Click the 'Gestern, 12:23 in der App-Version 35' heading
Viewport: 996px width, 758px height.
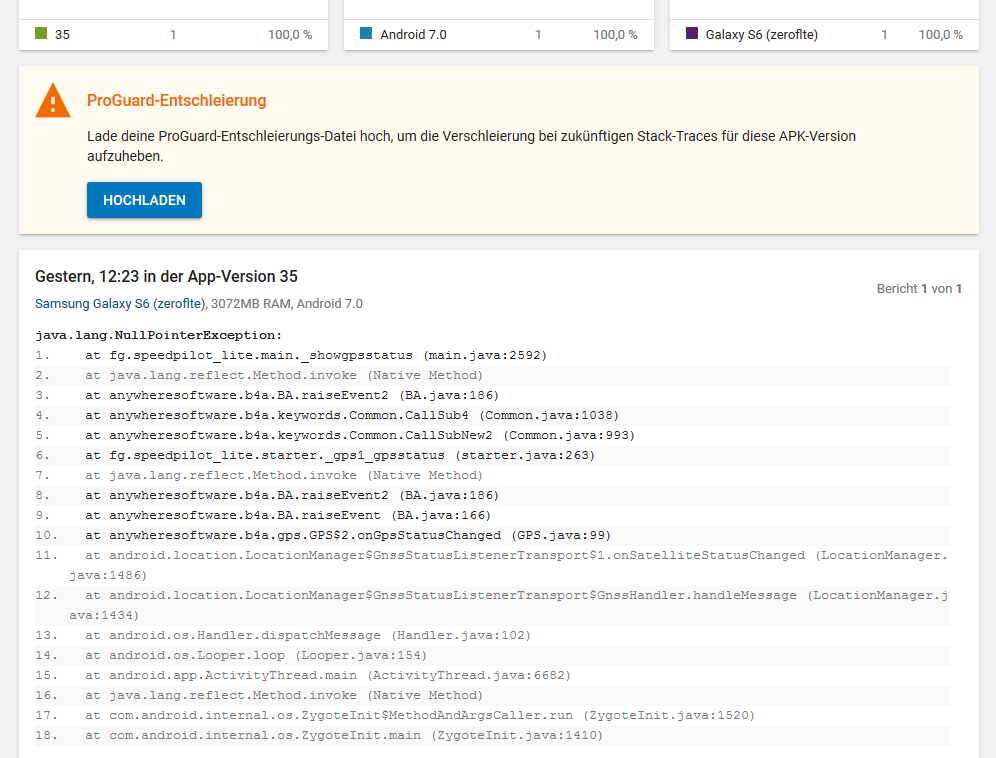click(x=166, y=277)
